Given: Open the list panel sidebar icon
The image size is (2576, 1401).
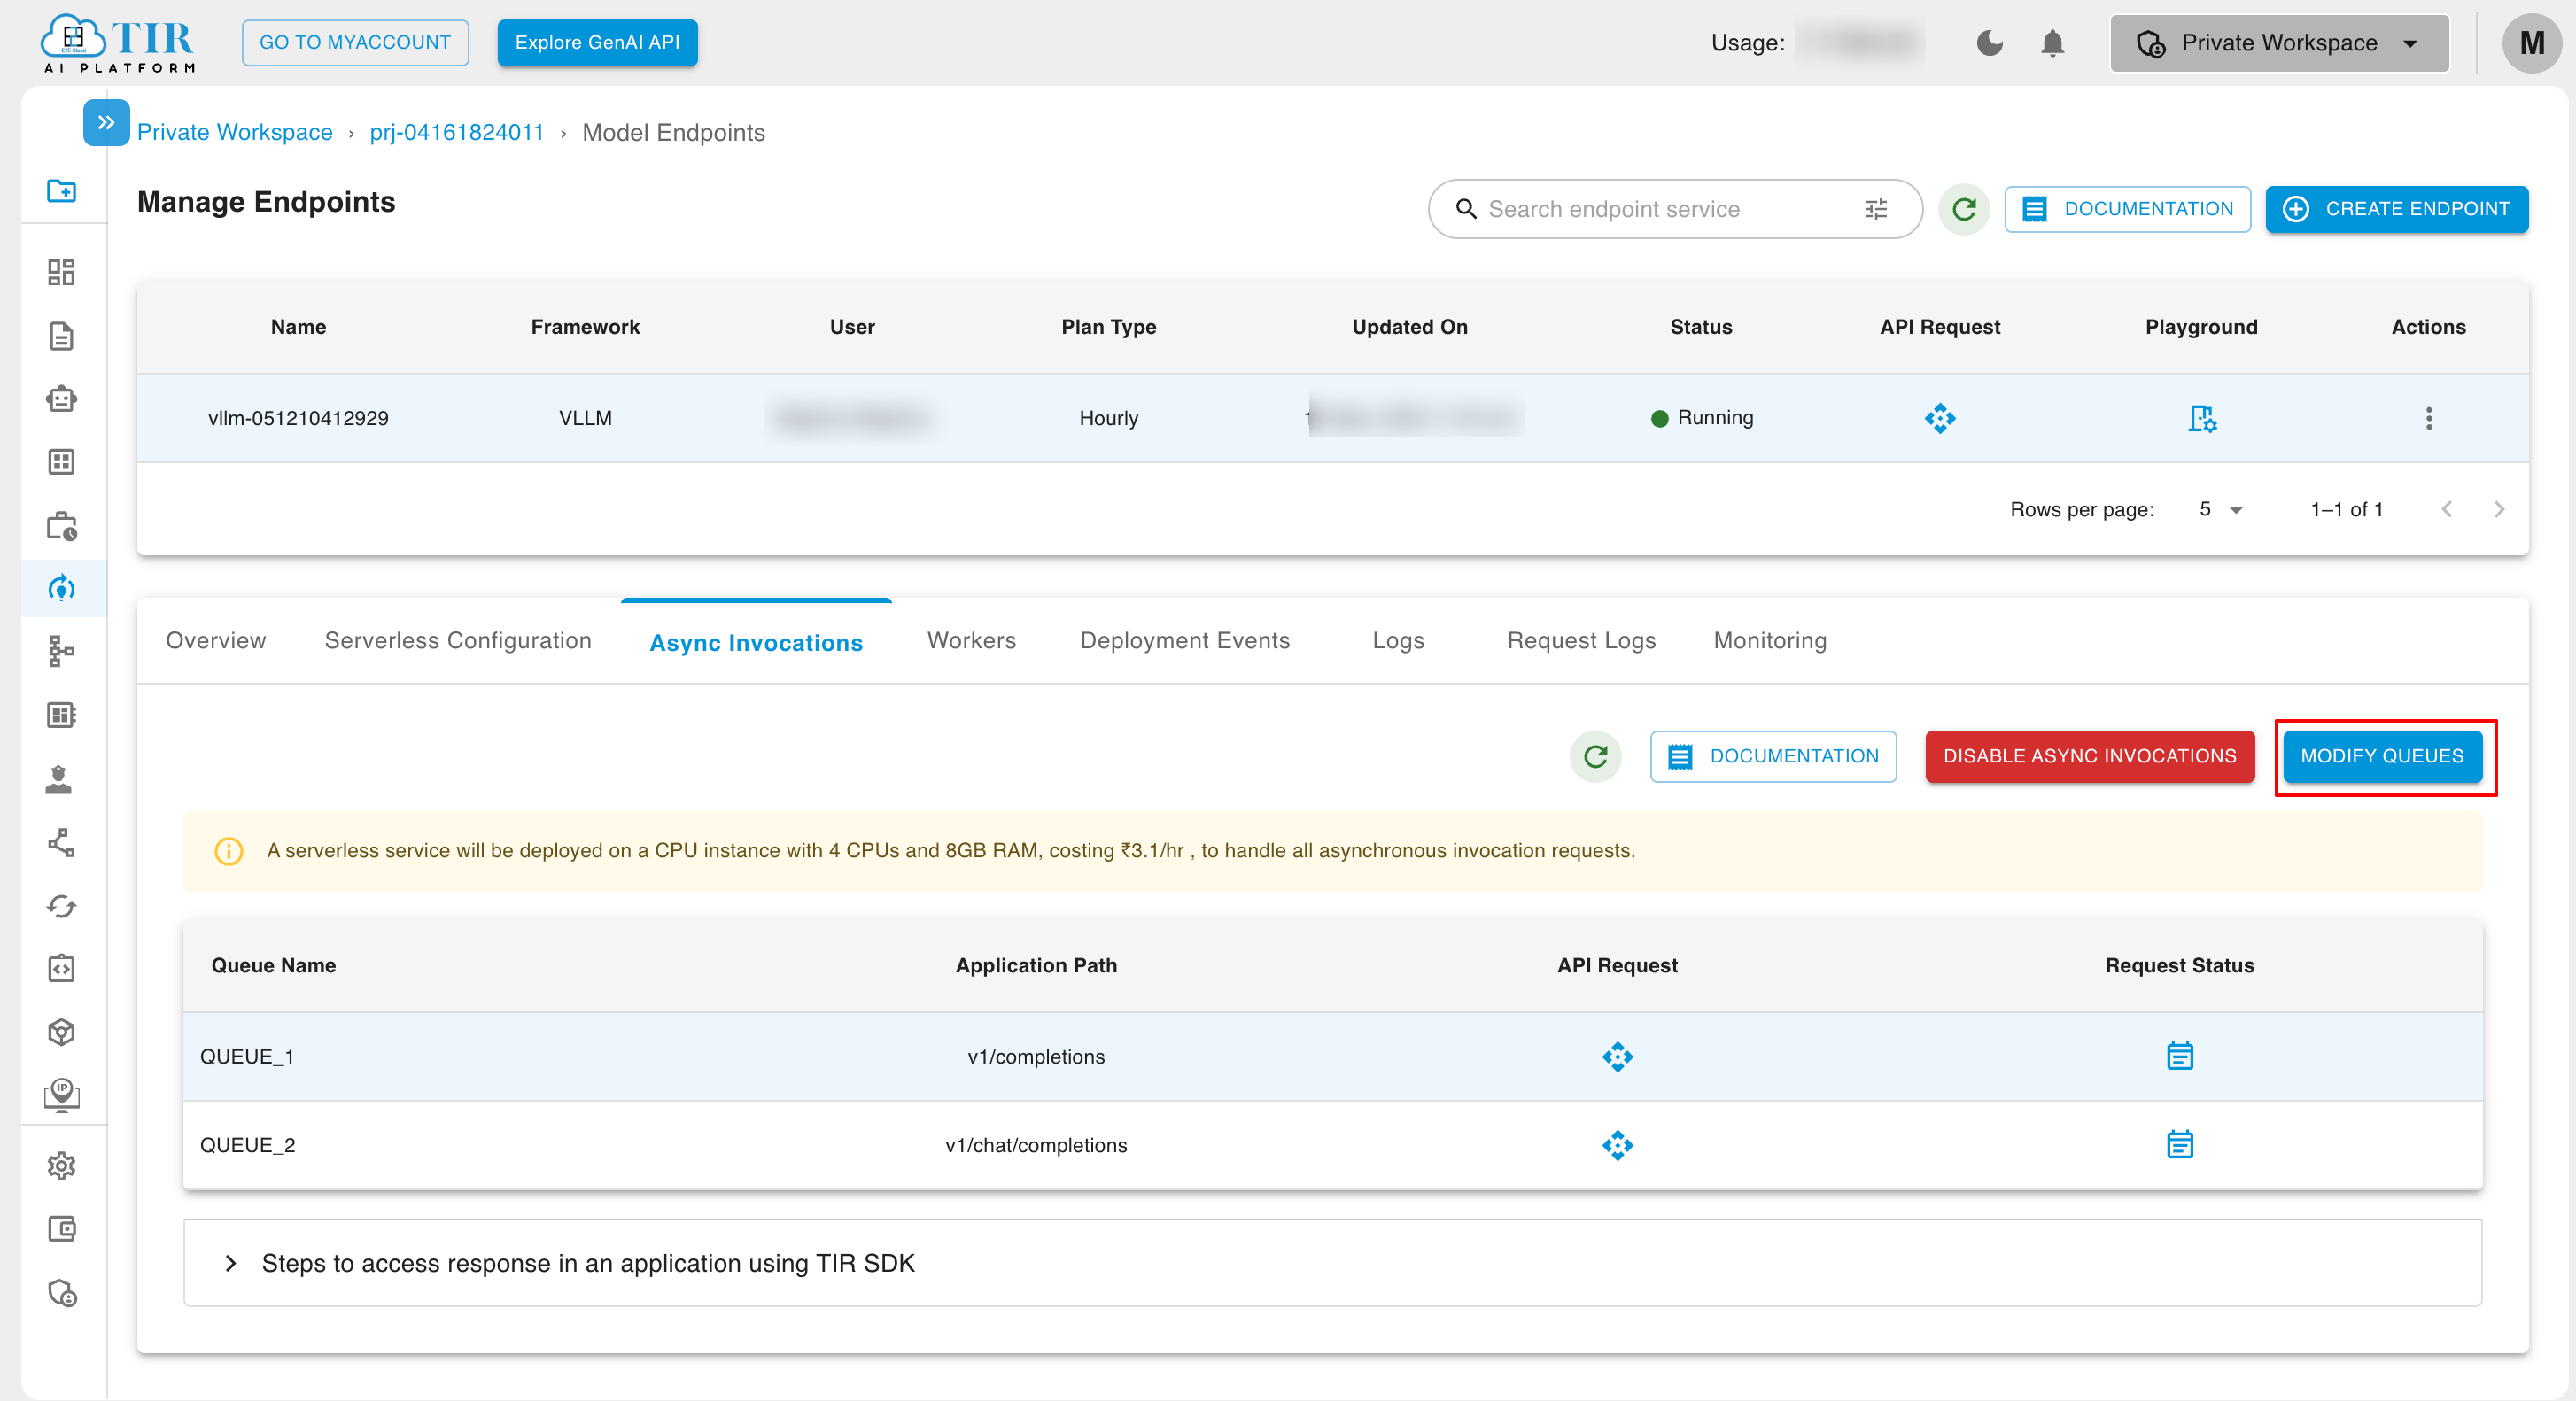Looking at the screenshot, I should coord(62,715).
